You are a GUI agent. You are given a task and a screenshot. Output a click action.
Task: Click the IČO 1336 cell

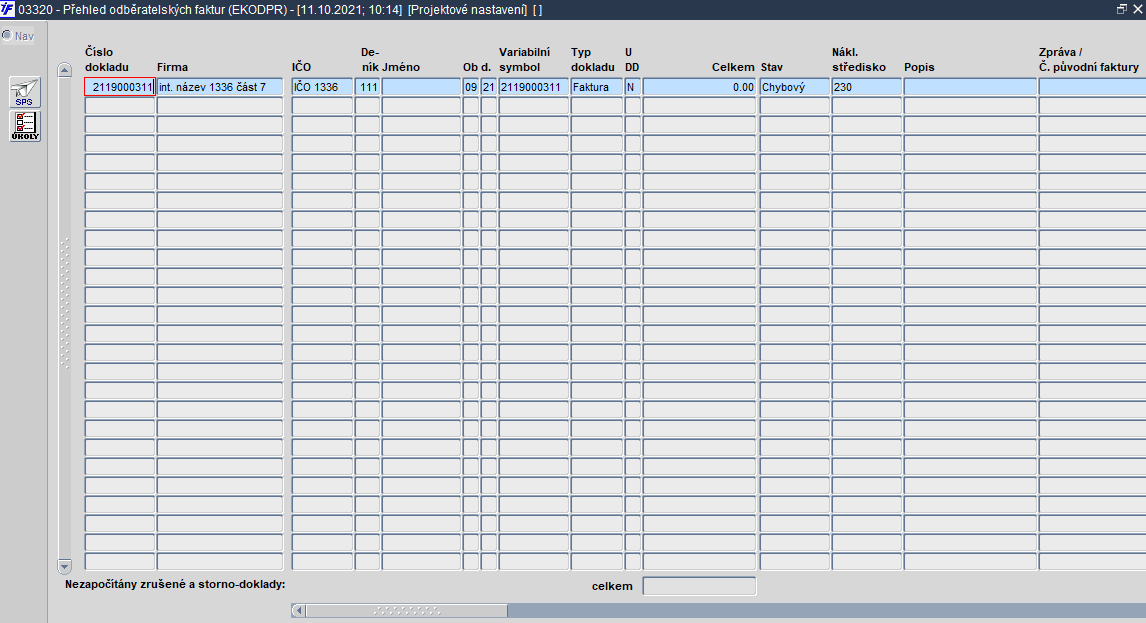322,87
